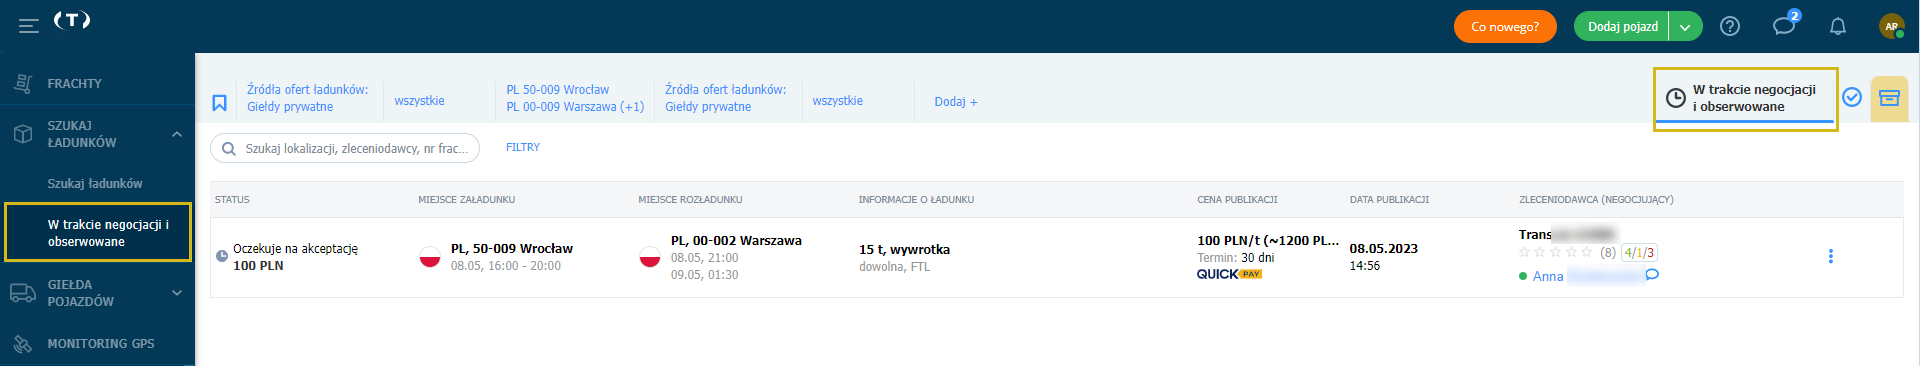
Task: Click the Co nowego? button
Action: point(1505,27)
